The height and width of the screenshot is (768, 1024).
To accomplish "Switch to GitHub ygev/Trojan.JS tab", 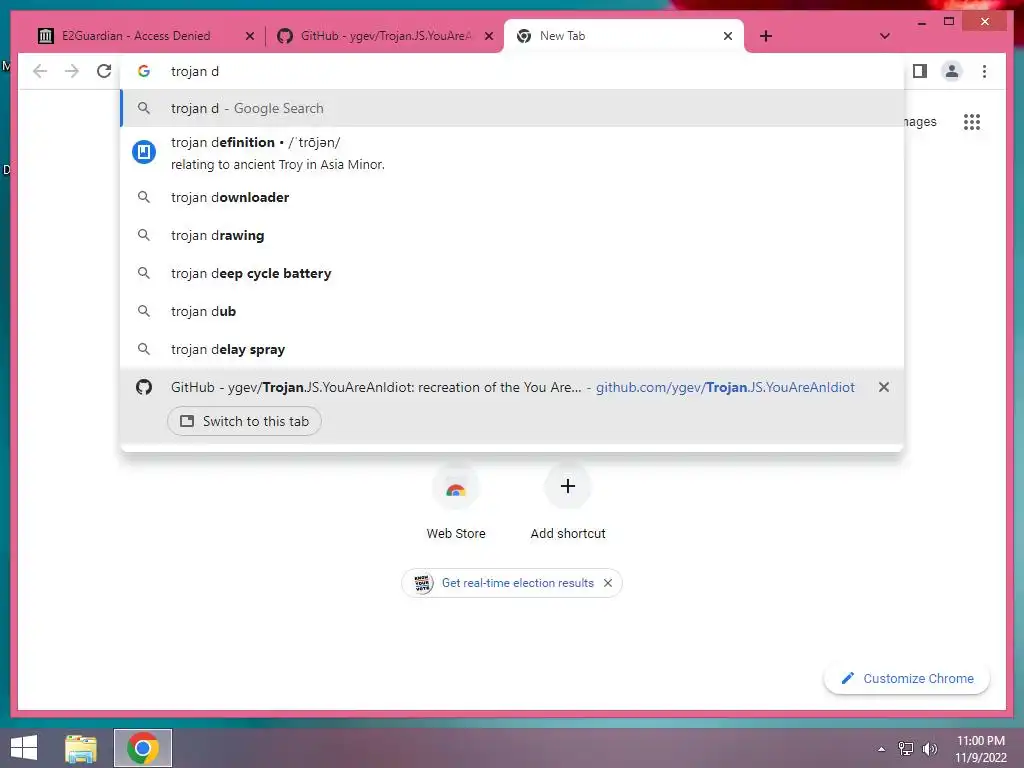I will (384, 36).
